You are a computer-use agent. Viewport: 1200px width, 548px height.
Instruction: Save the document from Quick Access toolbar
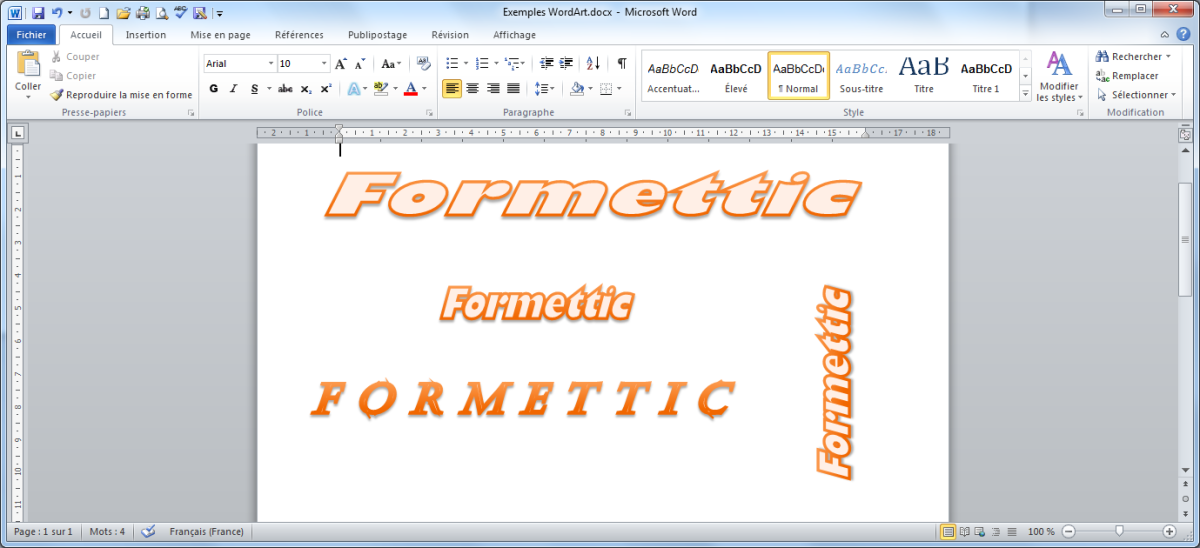38,13
